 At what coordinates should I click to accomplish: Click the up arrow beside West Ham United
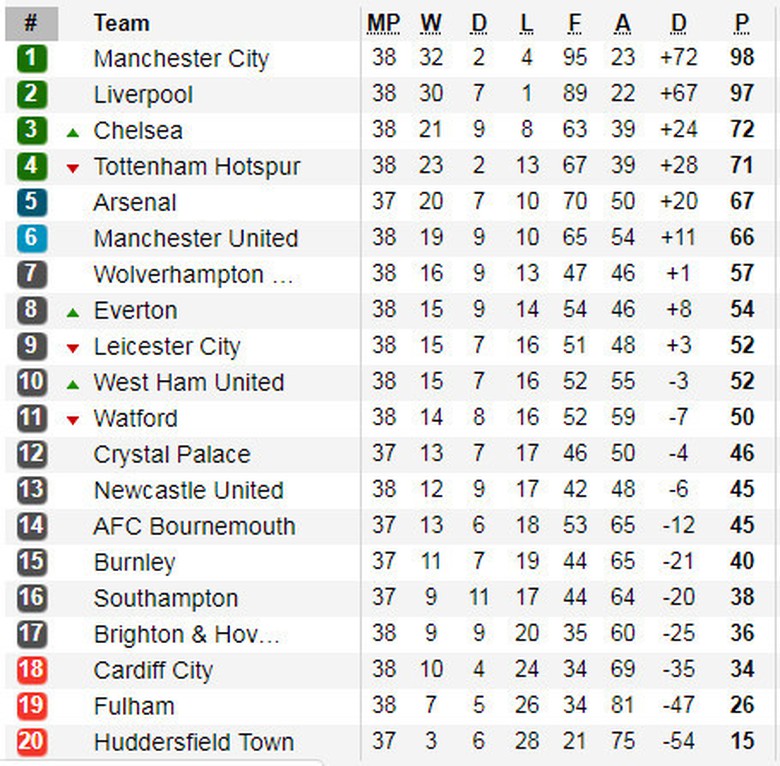click(x=72, y=384)
